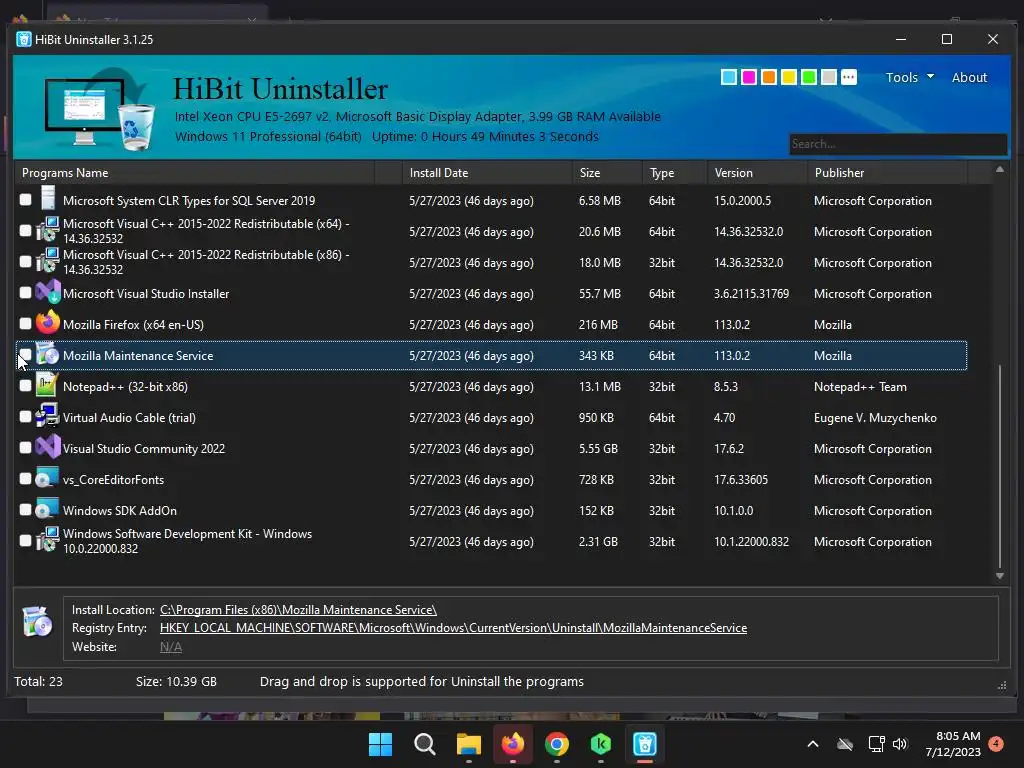
Task: Check the Microsoft Visual Studio Installer checkbox
Action: click(x=25, y=292)
